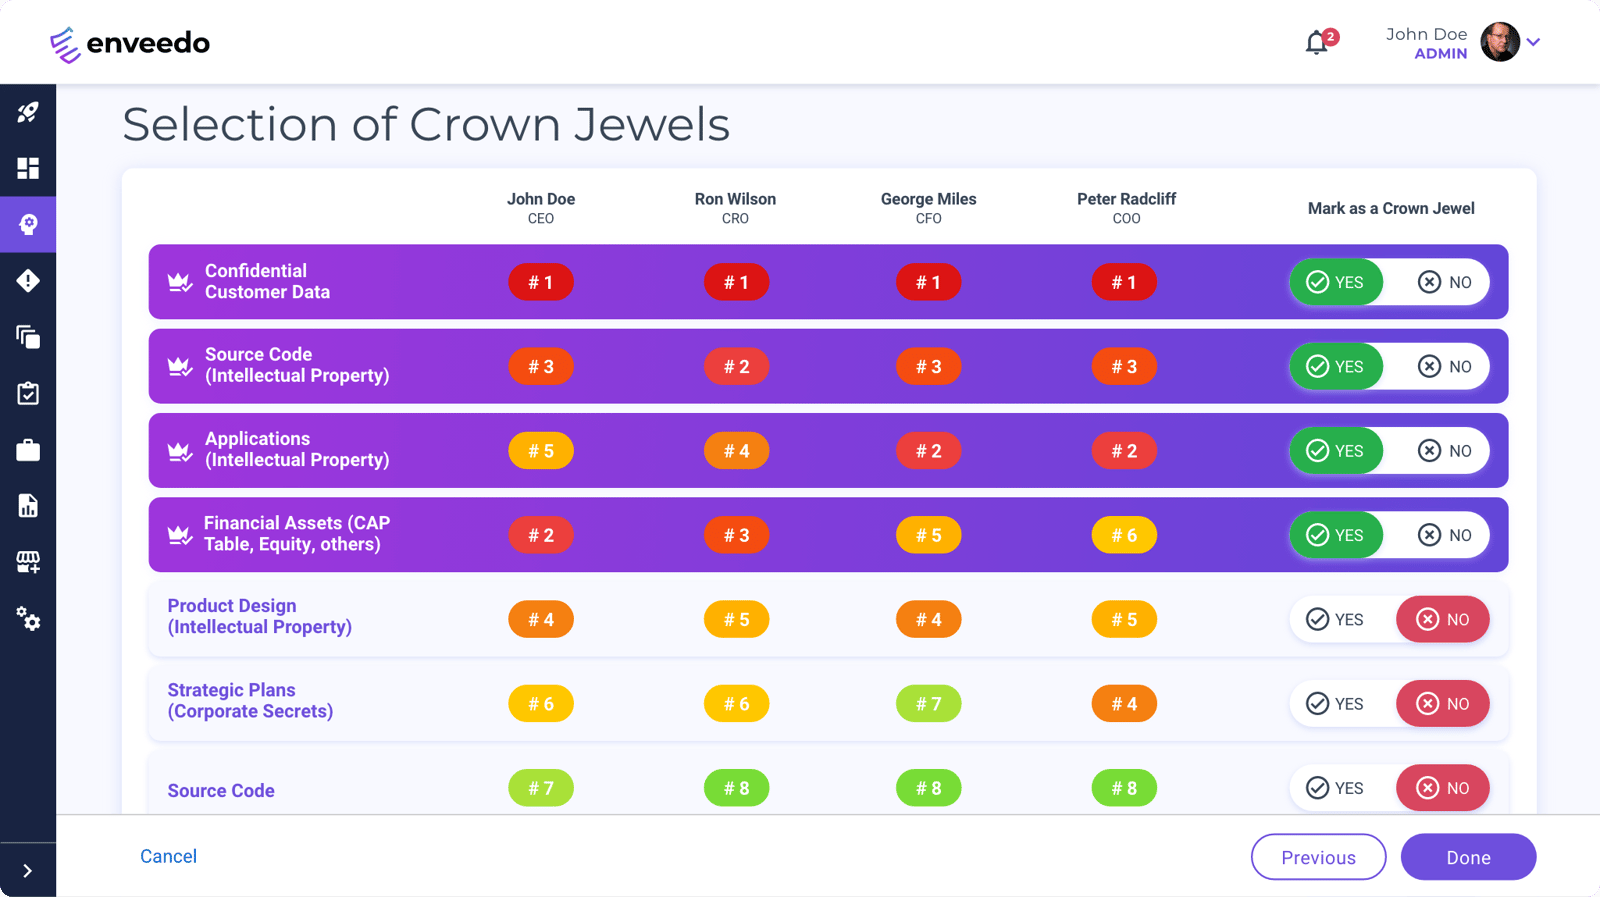Open the notifications bell
The height and width of the screenshot is (897, 1600).
(1317, 43)
